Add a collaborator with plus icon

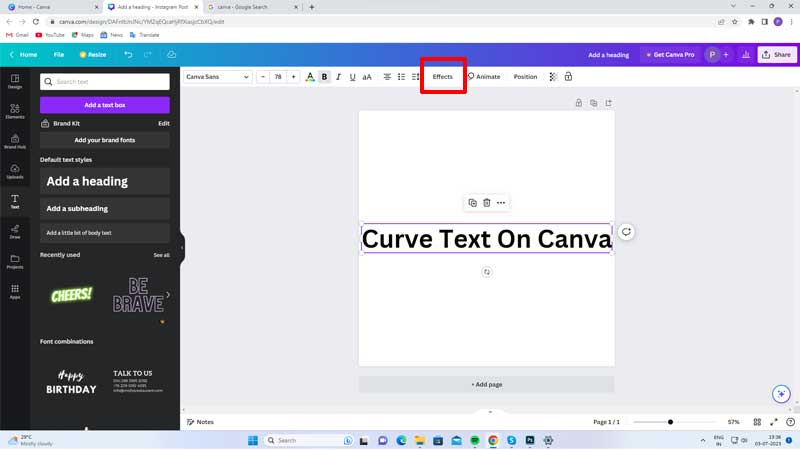[726, 55]
